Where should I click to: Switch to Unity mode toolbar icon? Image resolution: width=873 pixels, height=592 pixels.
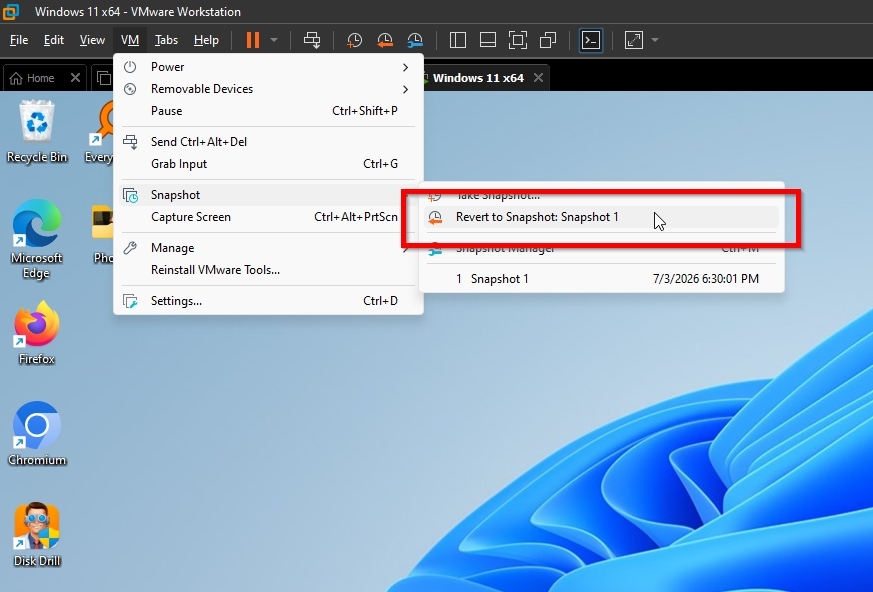[x=548, y=40]
